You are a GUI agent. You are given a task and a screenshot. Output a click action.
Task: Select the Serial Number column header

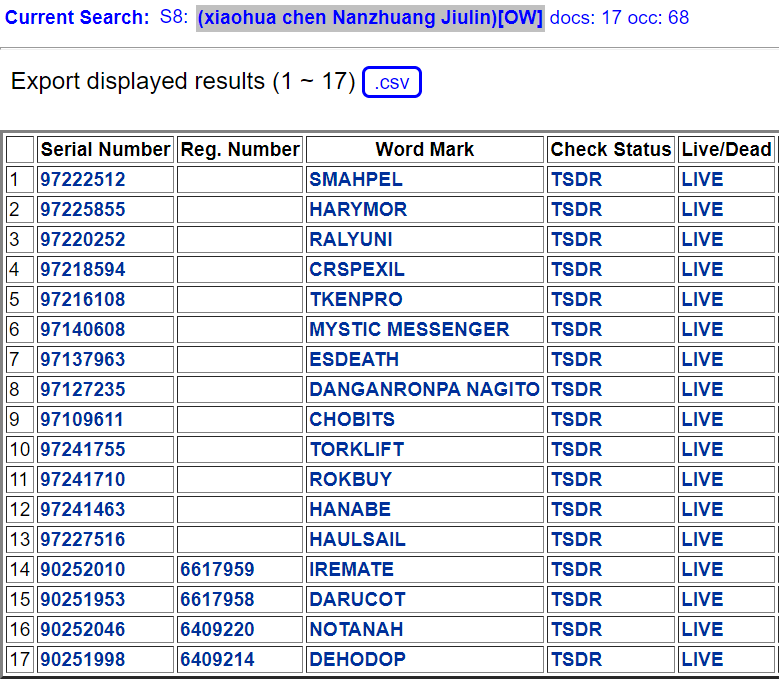point(105,150)
